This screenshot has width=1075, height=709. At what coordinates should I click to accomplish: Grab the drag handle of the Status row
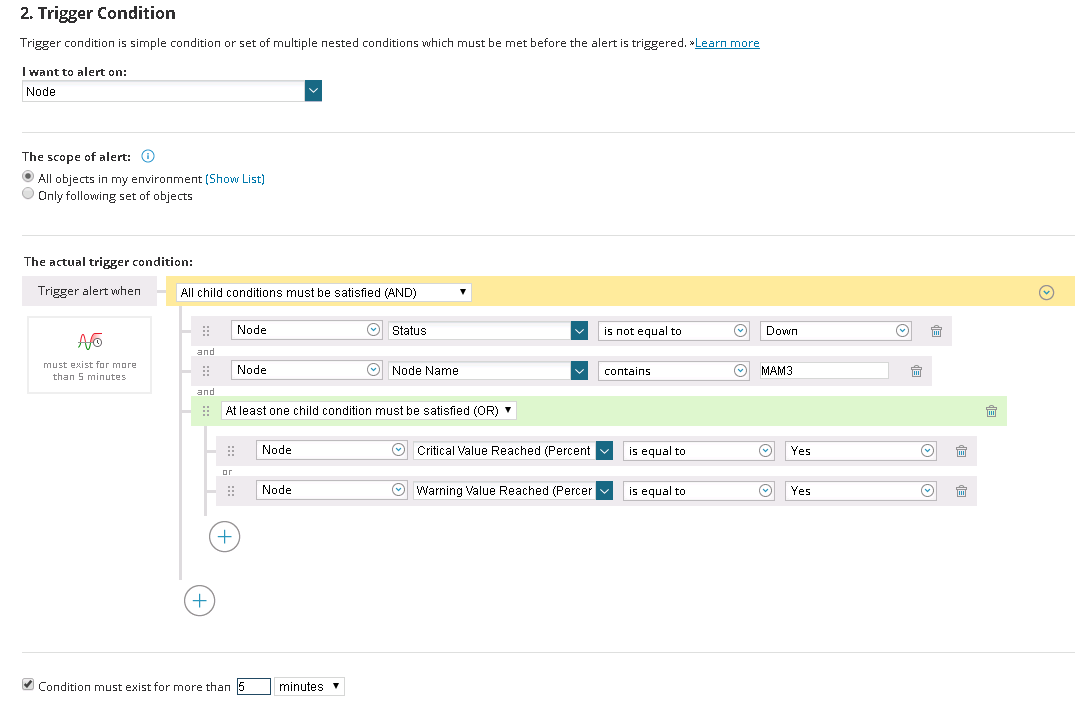point(206,331)
